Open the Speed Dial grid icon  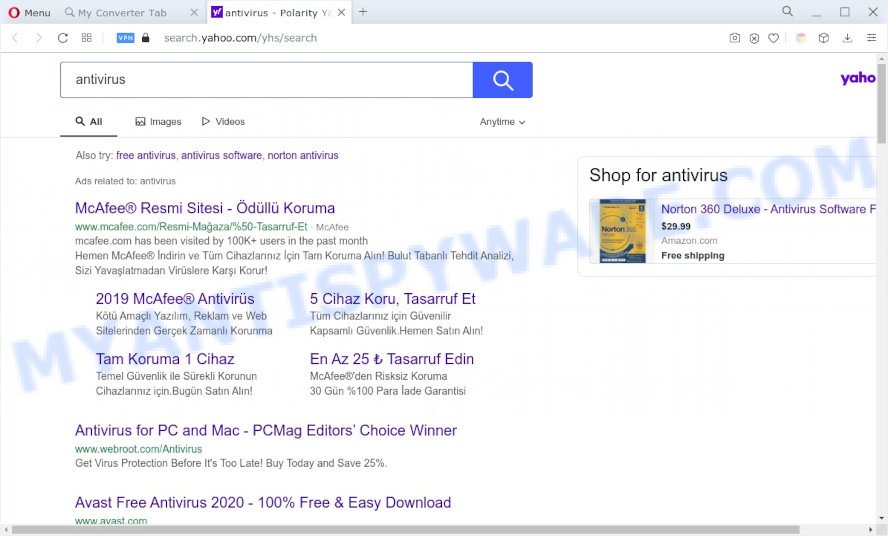tap(87, 38)
